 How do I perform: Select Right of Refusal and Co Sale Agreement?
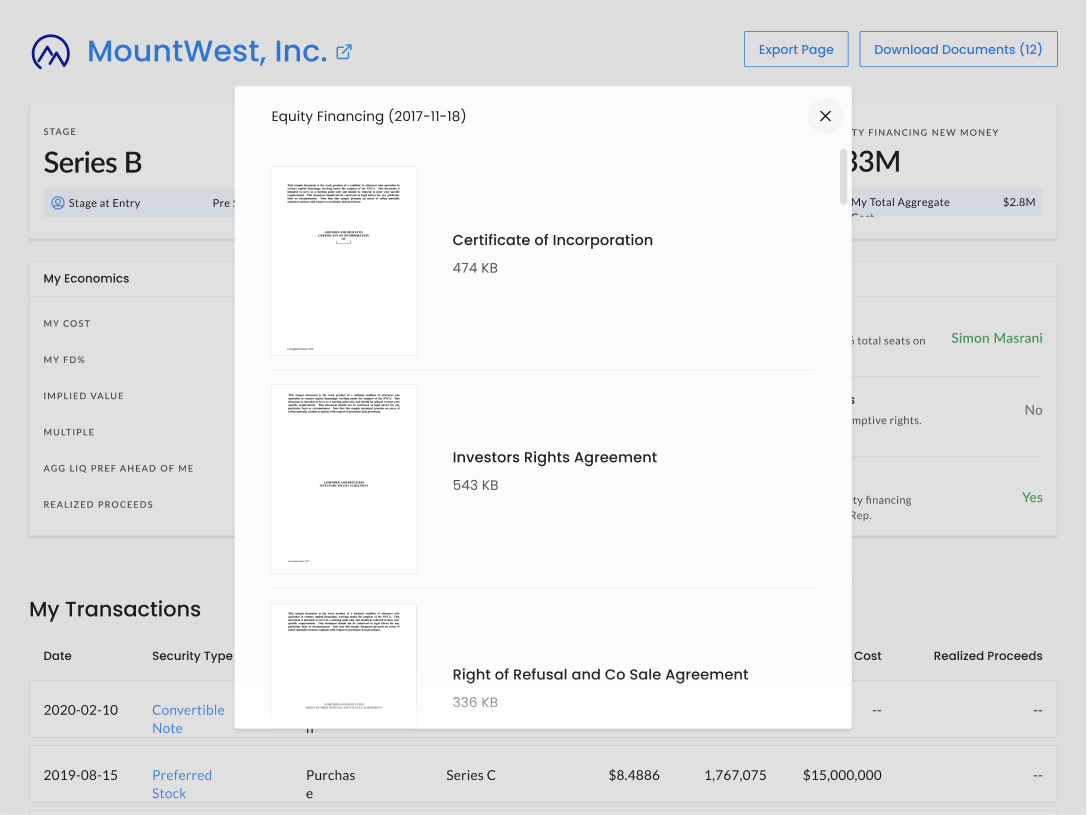tap(600, 674)
